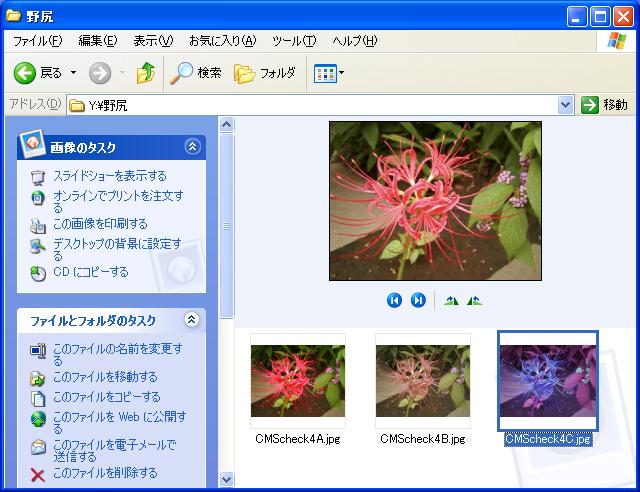This screenshot has height=492, width=640.
Task: Click folder icon in title bar
Action: click(x=13, y=16)
